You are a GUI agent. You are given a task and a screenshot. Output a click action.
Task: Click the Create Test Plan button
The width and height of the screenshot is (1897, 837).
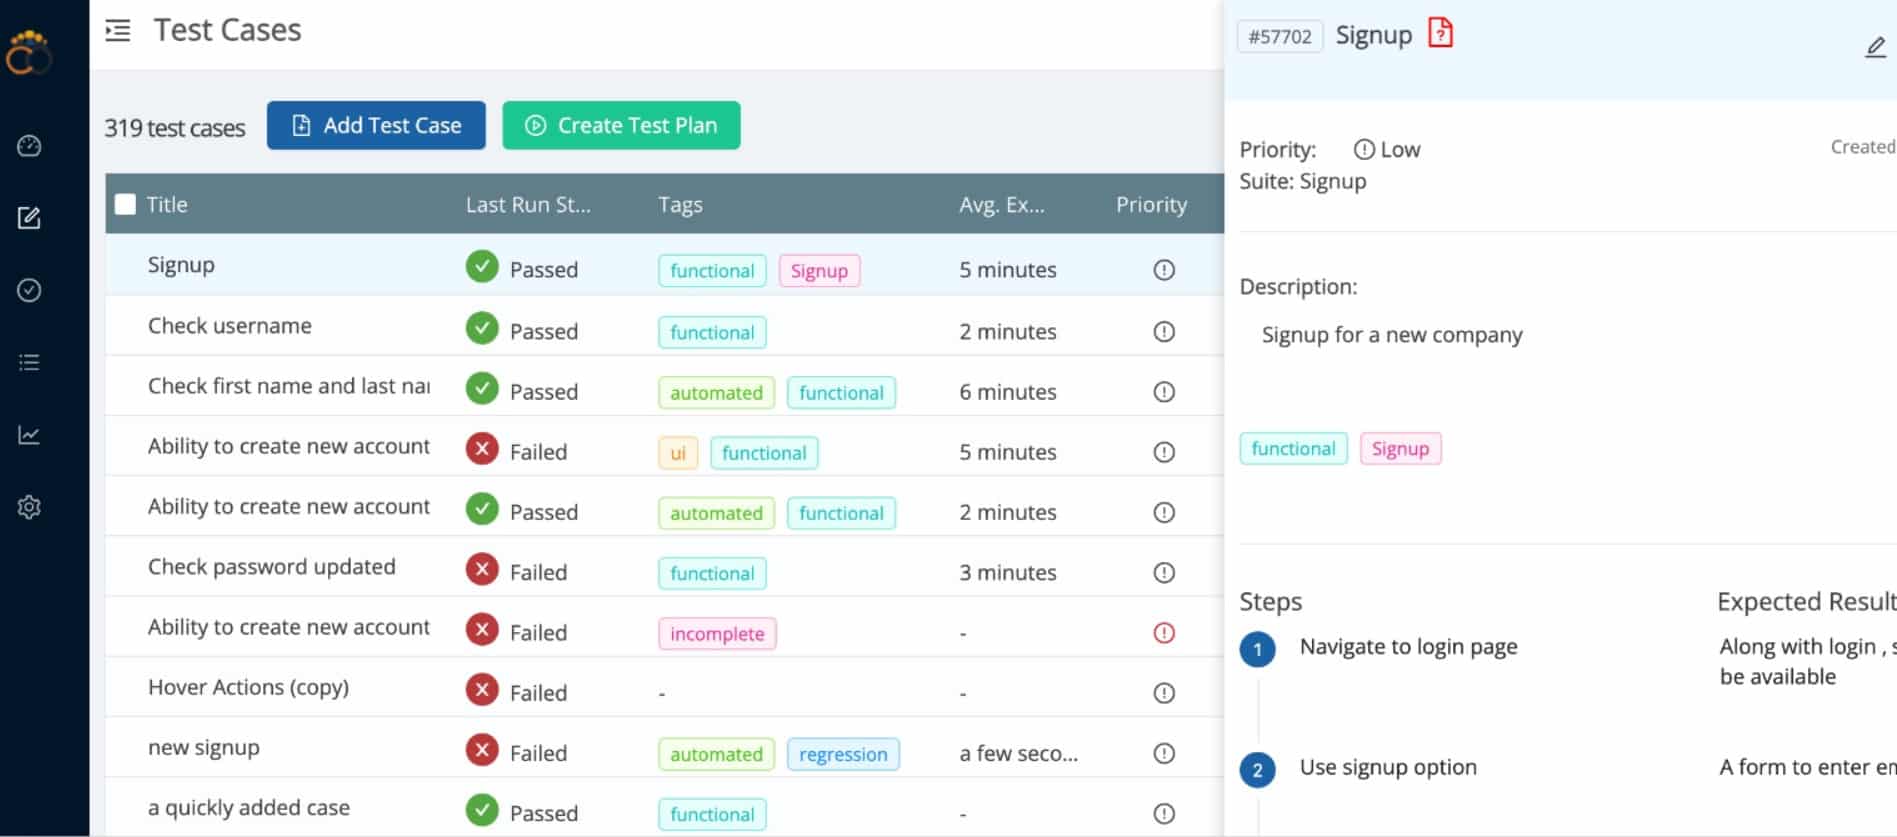tap(621, 125)
